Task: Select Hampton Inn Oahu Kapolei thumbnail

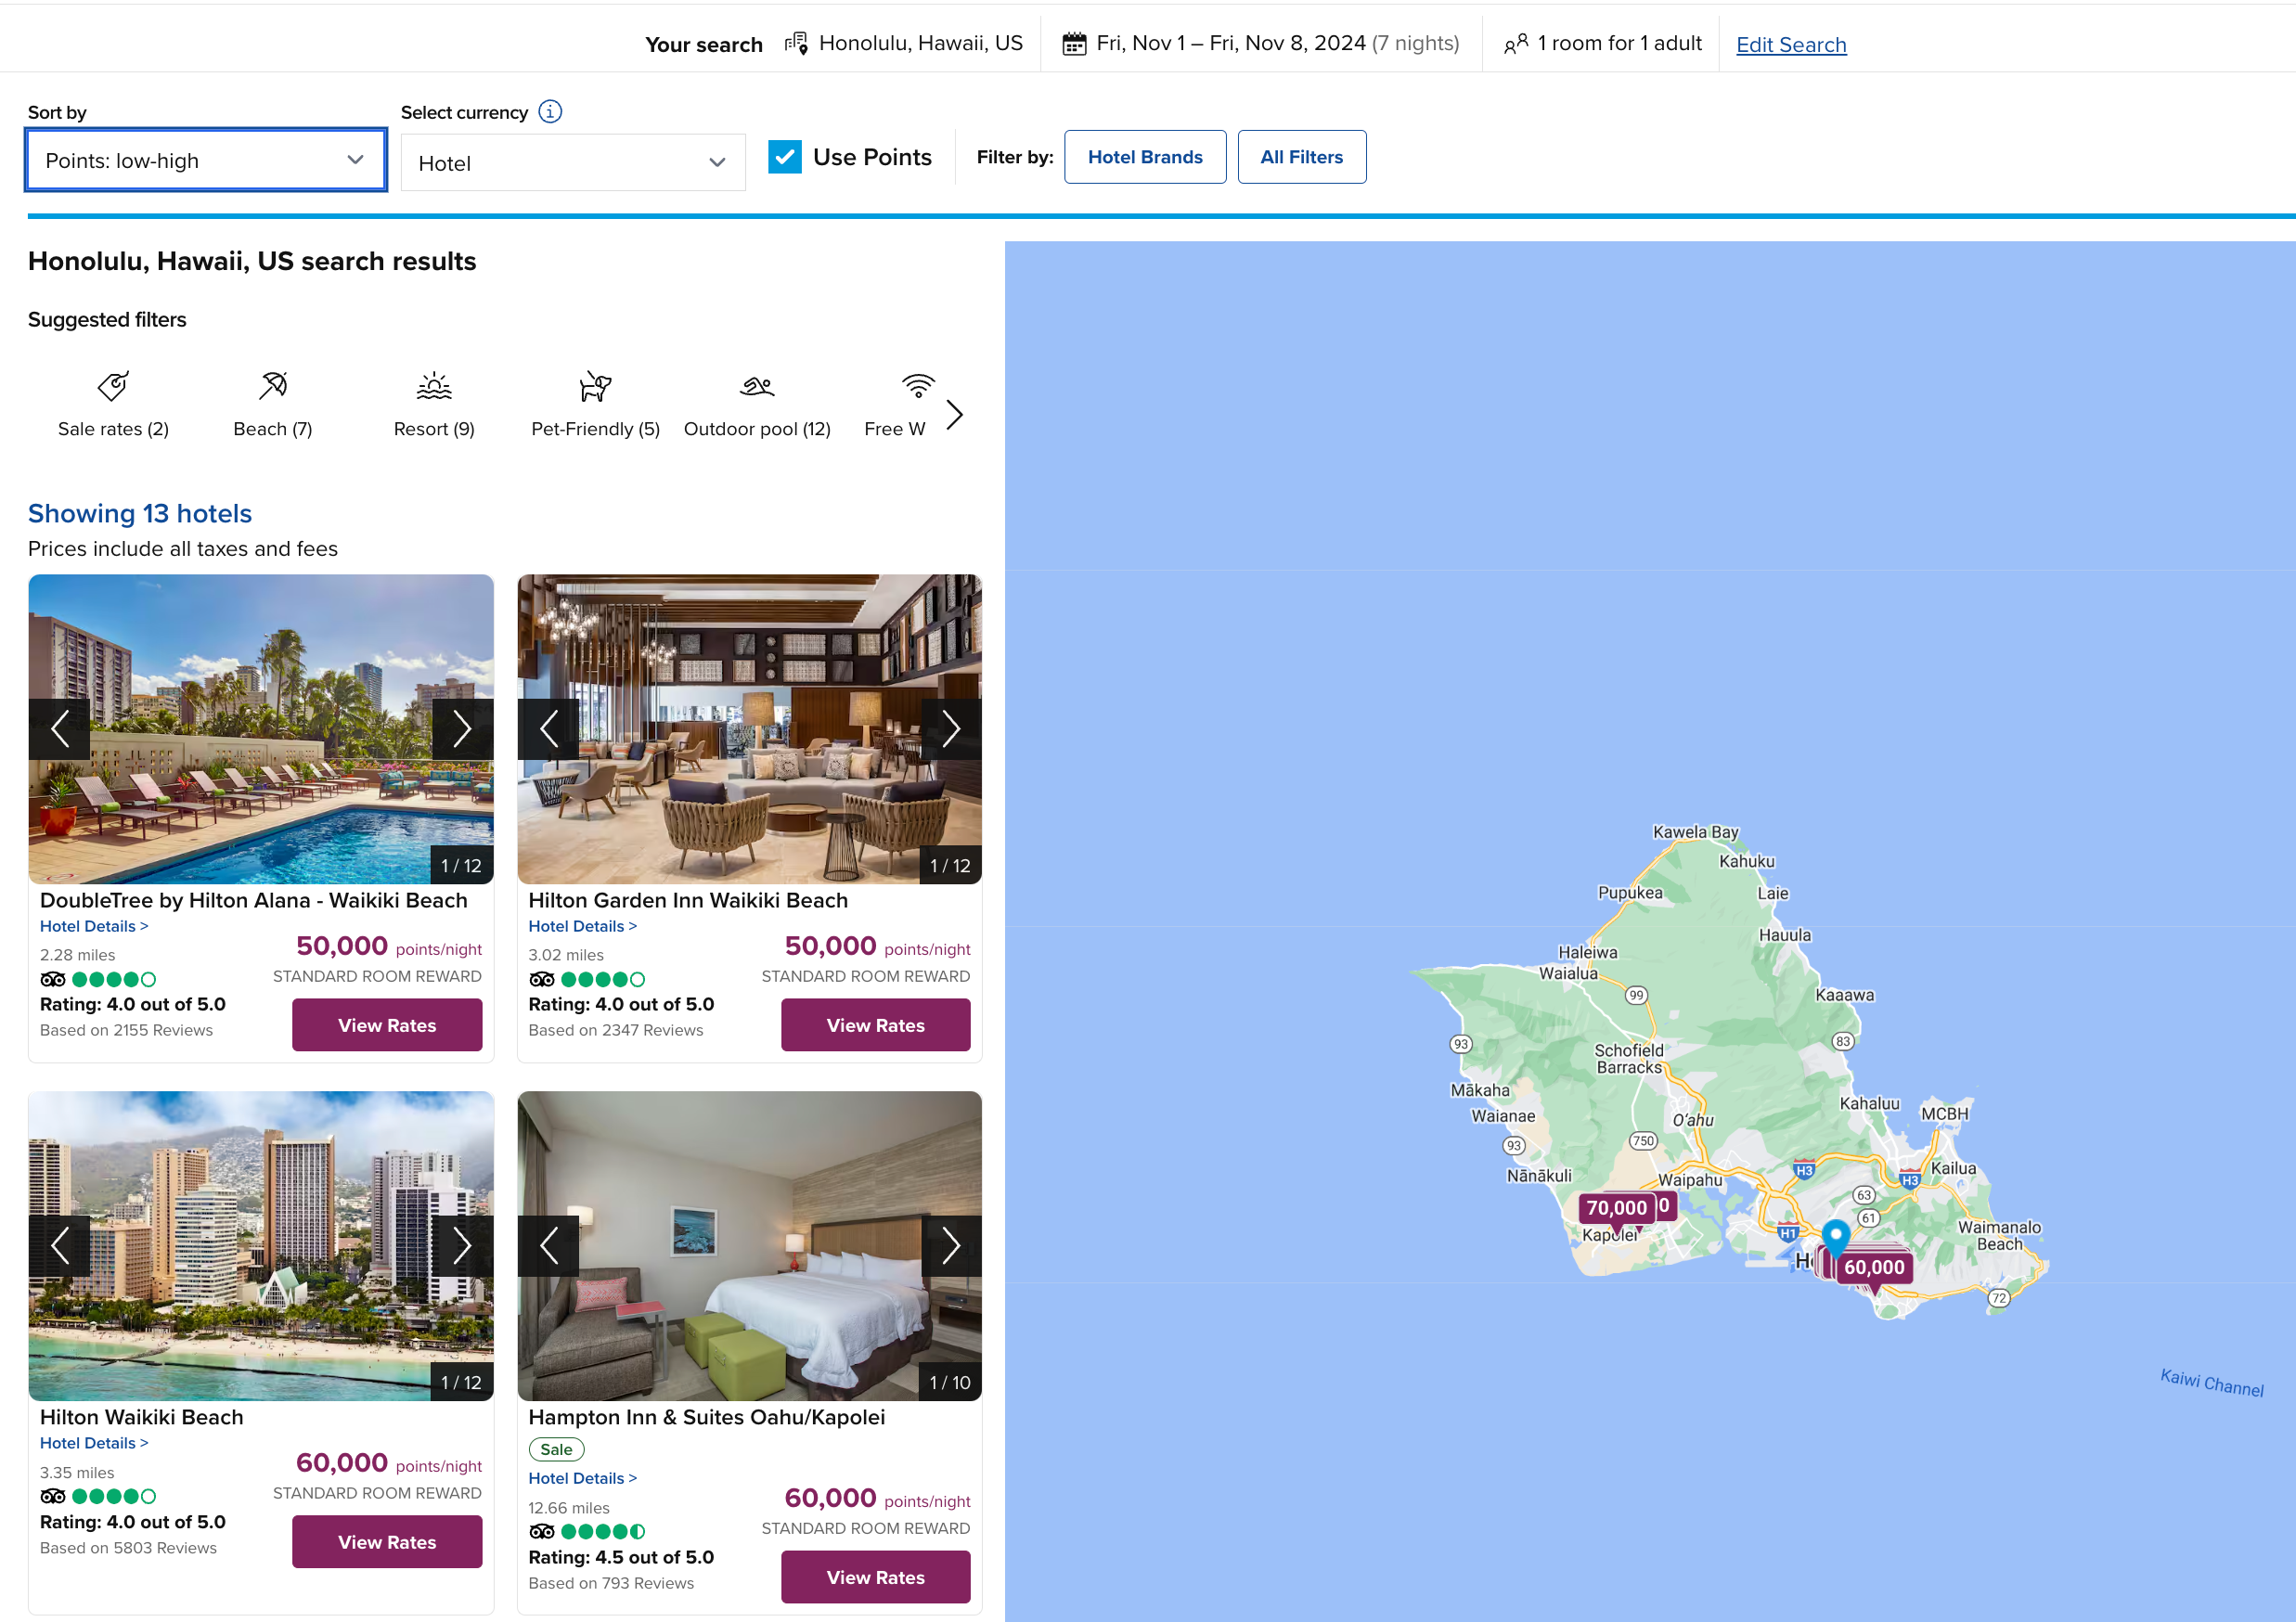Action: (752, 1246)
